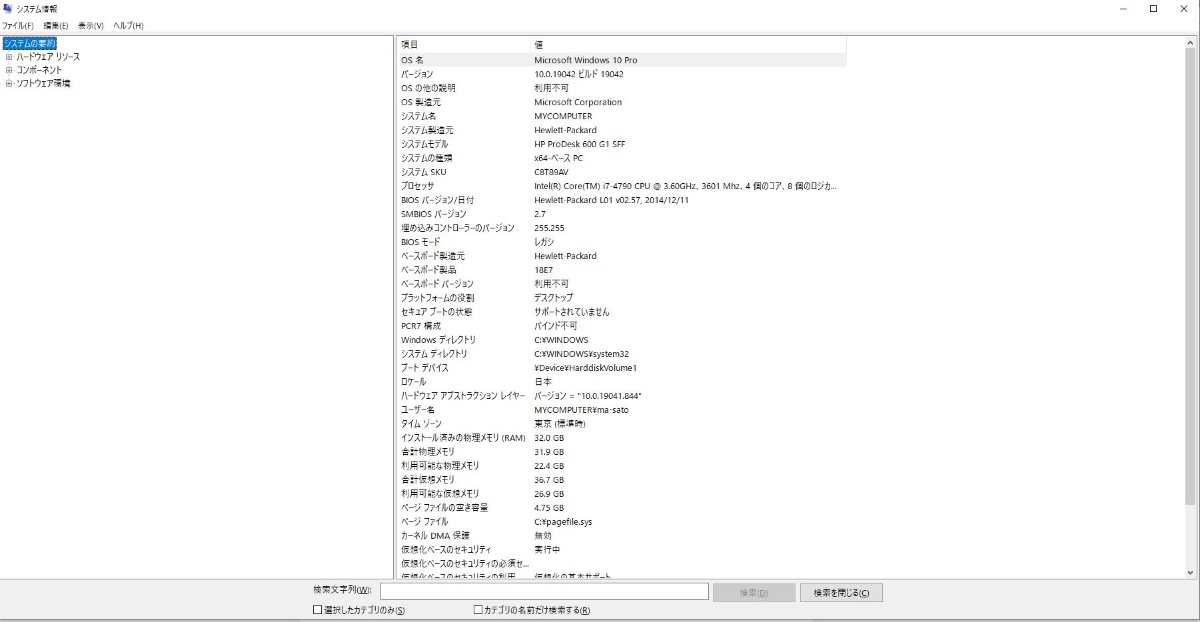1200x622 pixels.
Task: Click the 値 column header
Action: pyautogui.click(x=688, y=45)
